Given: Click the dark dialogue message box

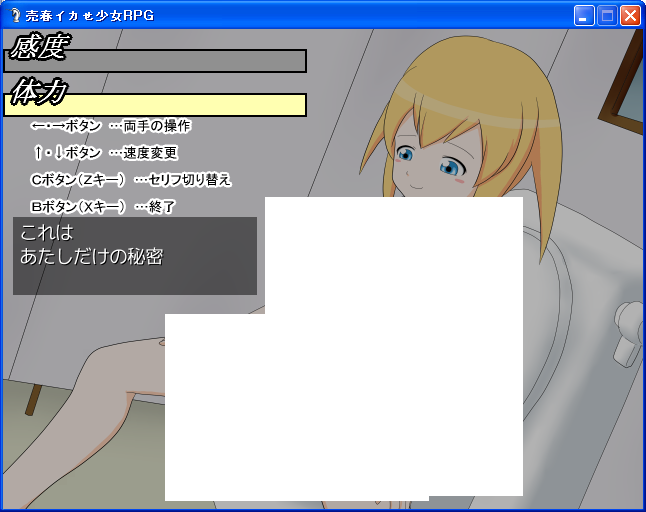Looking at the screenshot, I should [x=135, y=256].
